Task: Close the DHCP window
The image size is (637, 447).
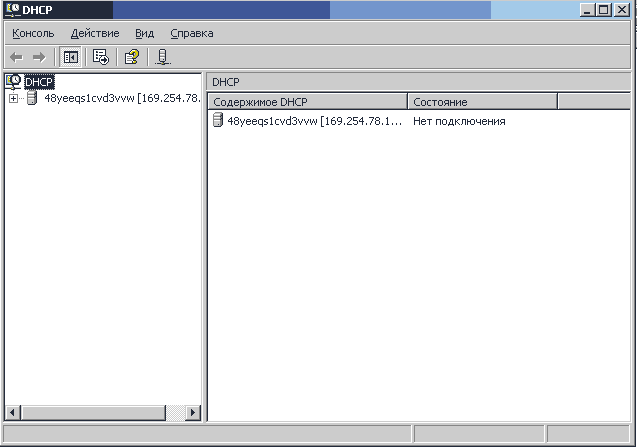Action: click(x=621, y=10)
